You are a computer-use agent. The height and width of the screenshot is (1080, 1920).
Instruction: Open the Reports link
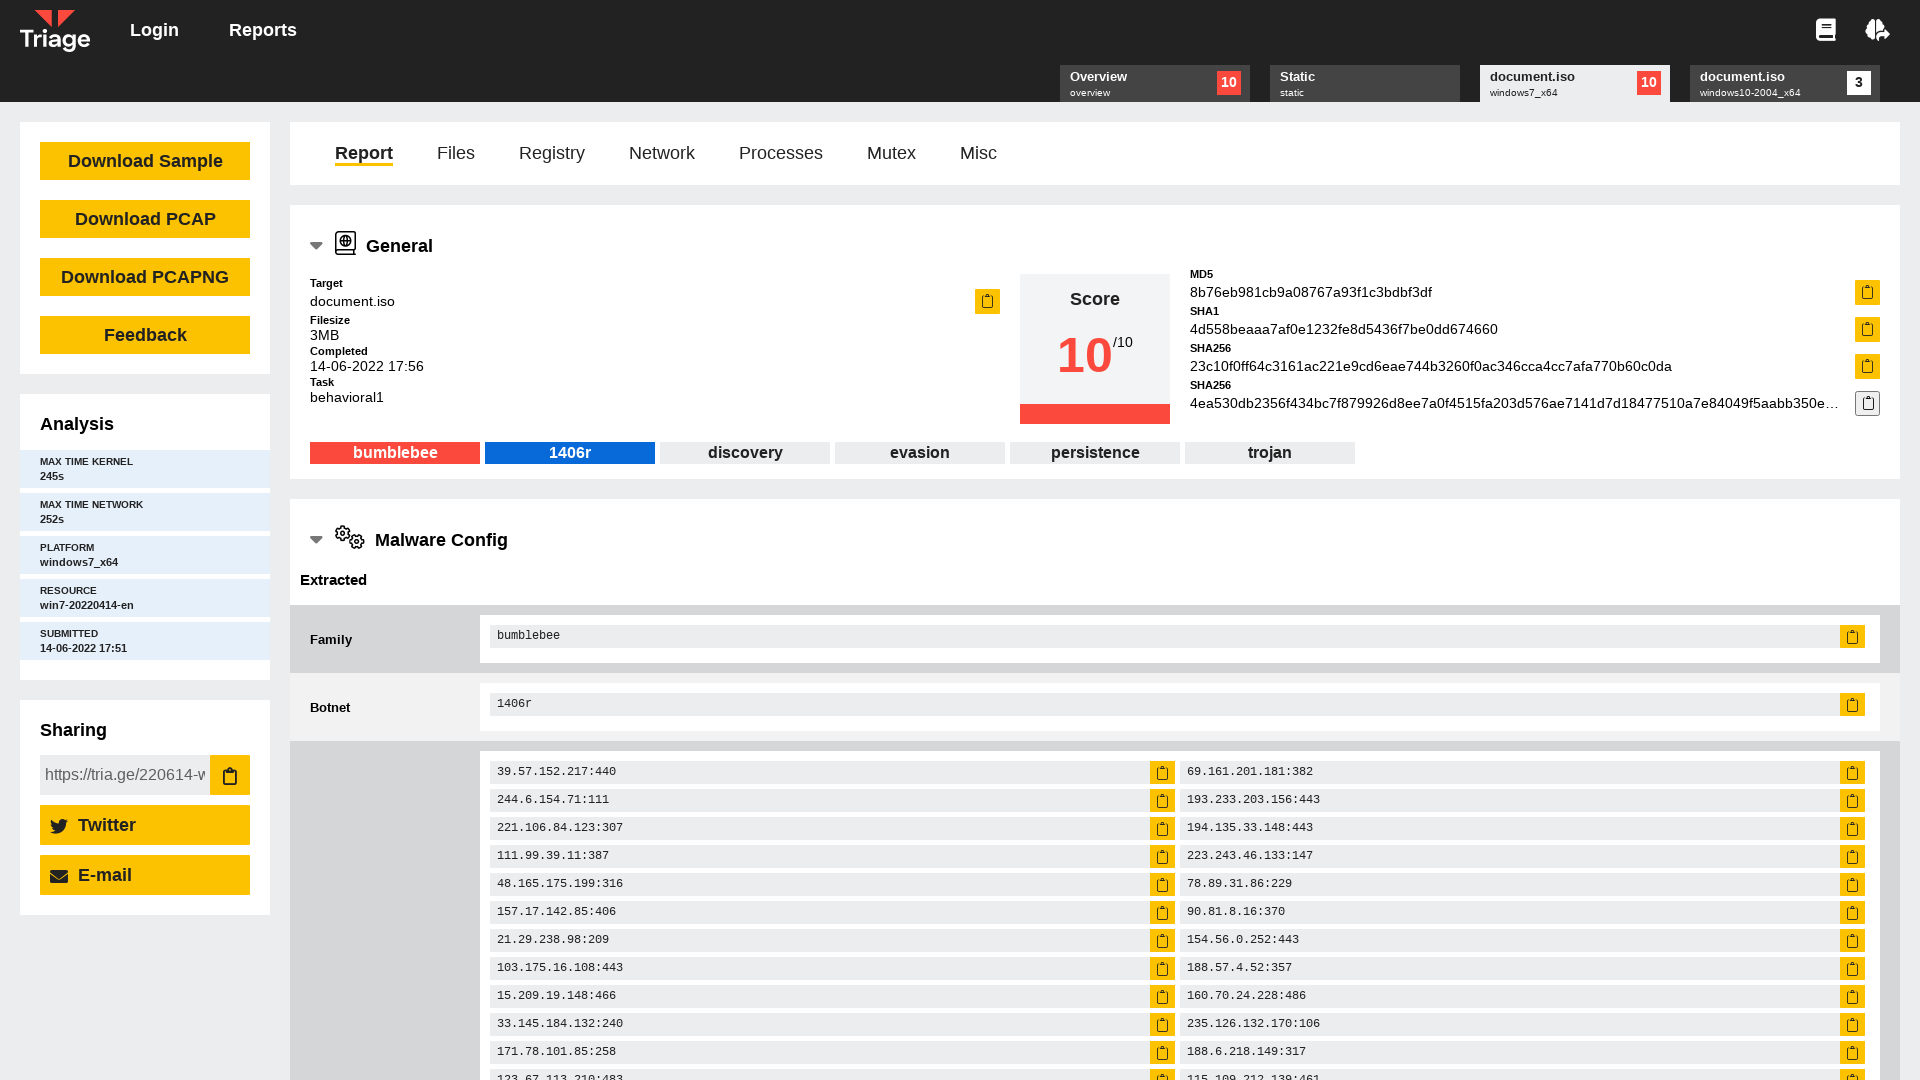tap(263, 30)
